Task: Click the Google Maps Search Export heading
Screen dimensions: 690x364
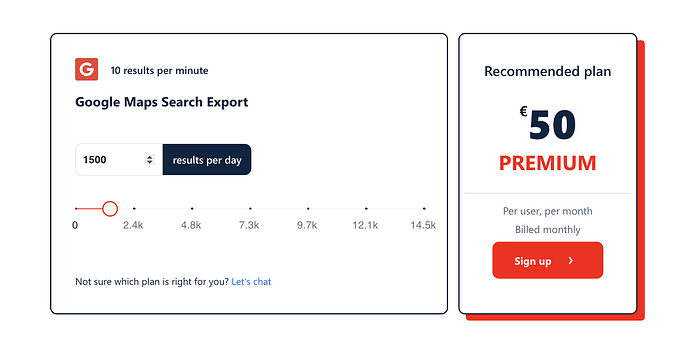Action: pos(161,102)
